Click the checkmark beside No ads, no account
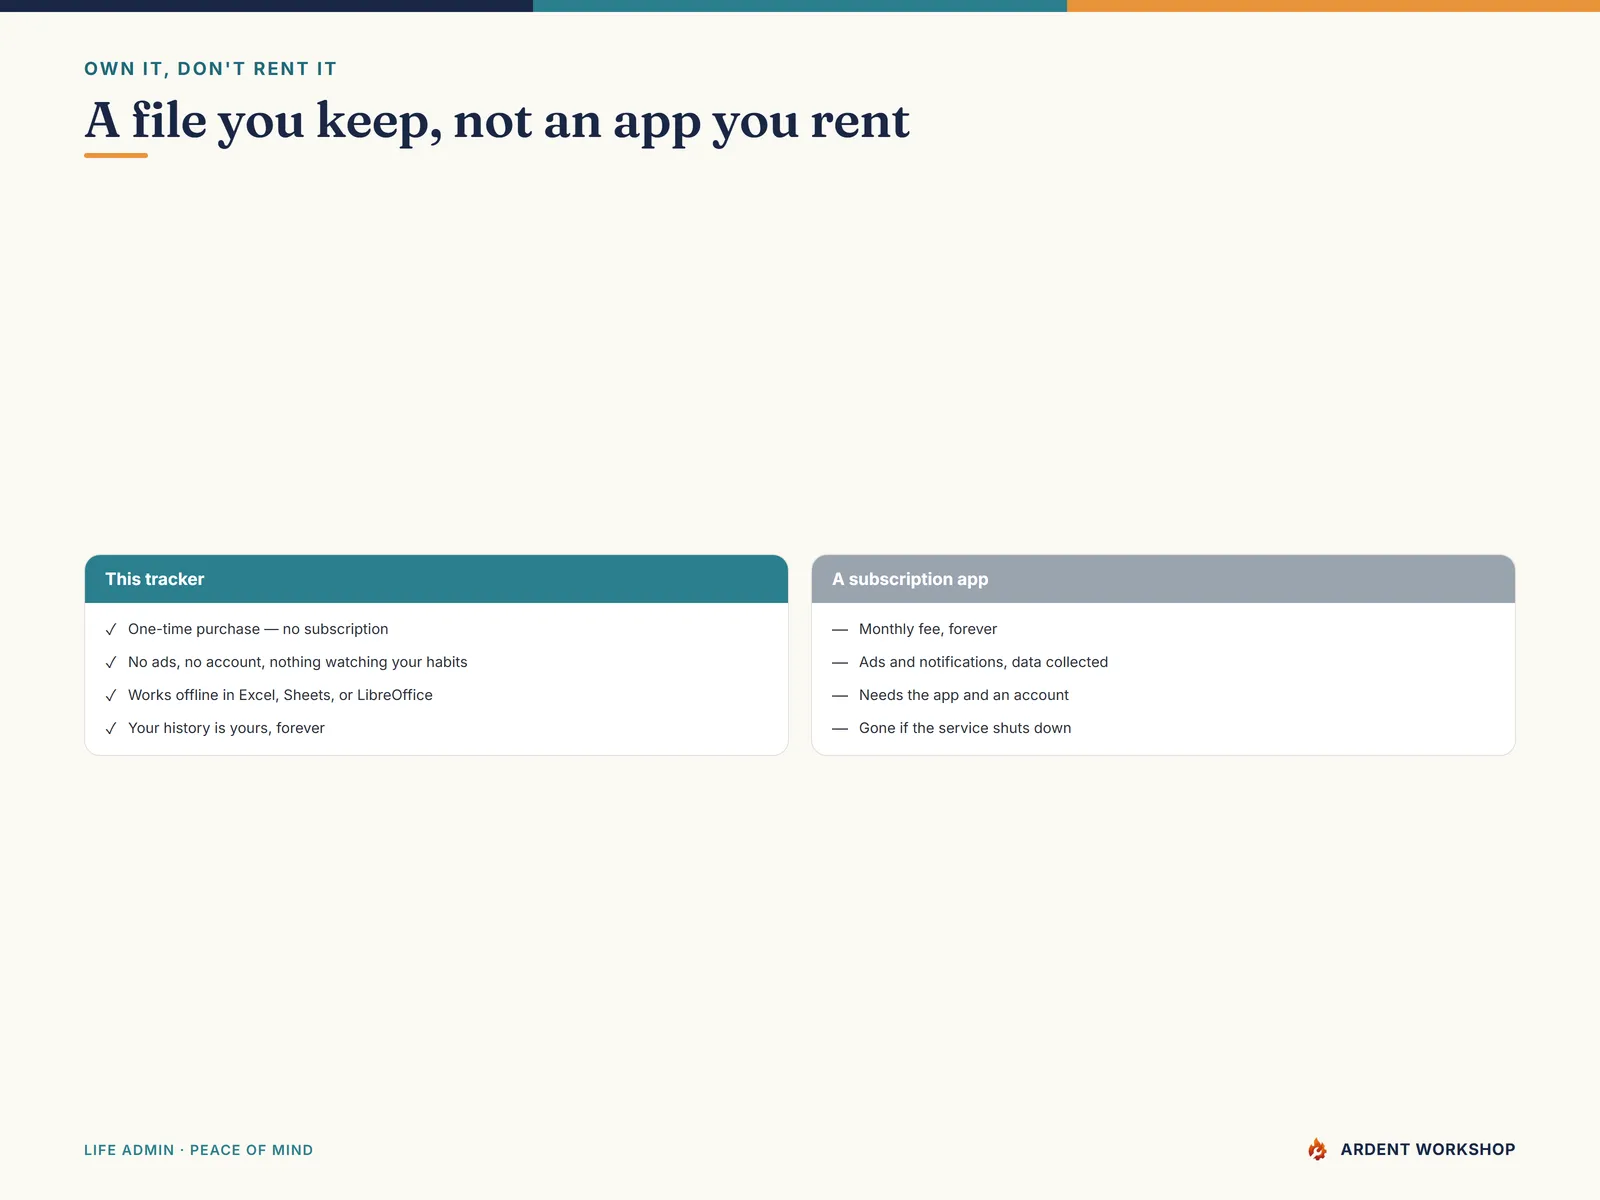1600x1200 pixels. click(111, 663)
